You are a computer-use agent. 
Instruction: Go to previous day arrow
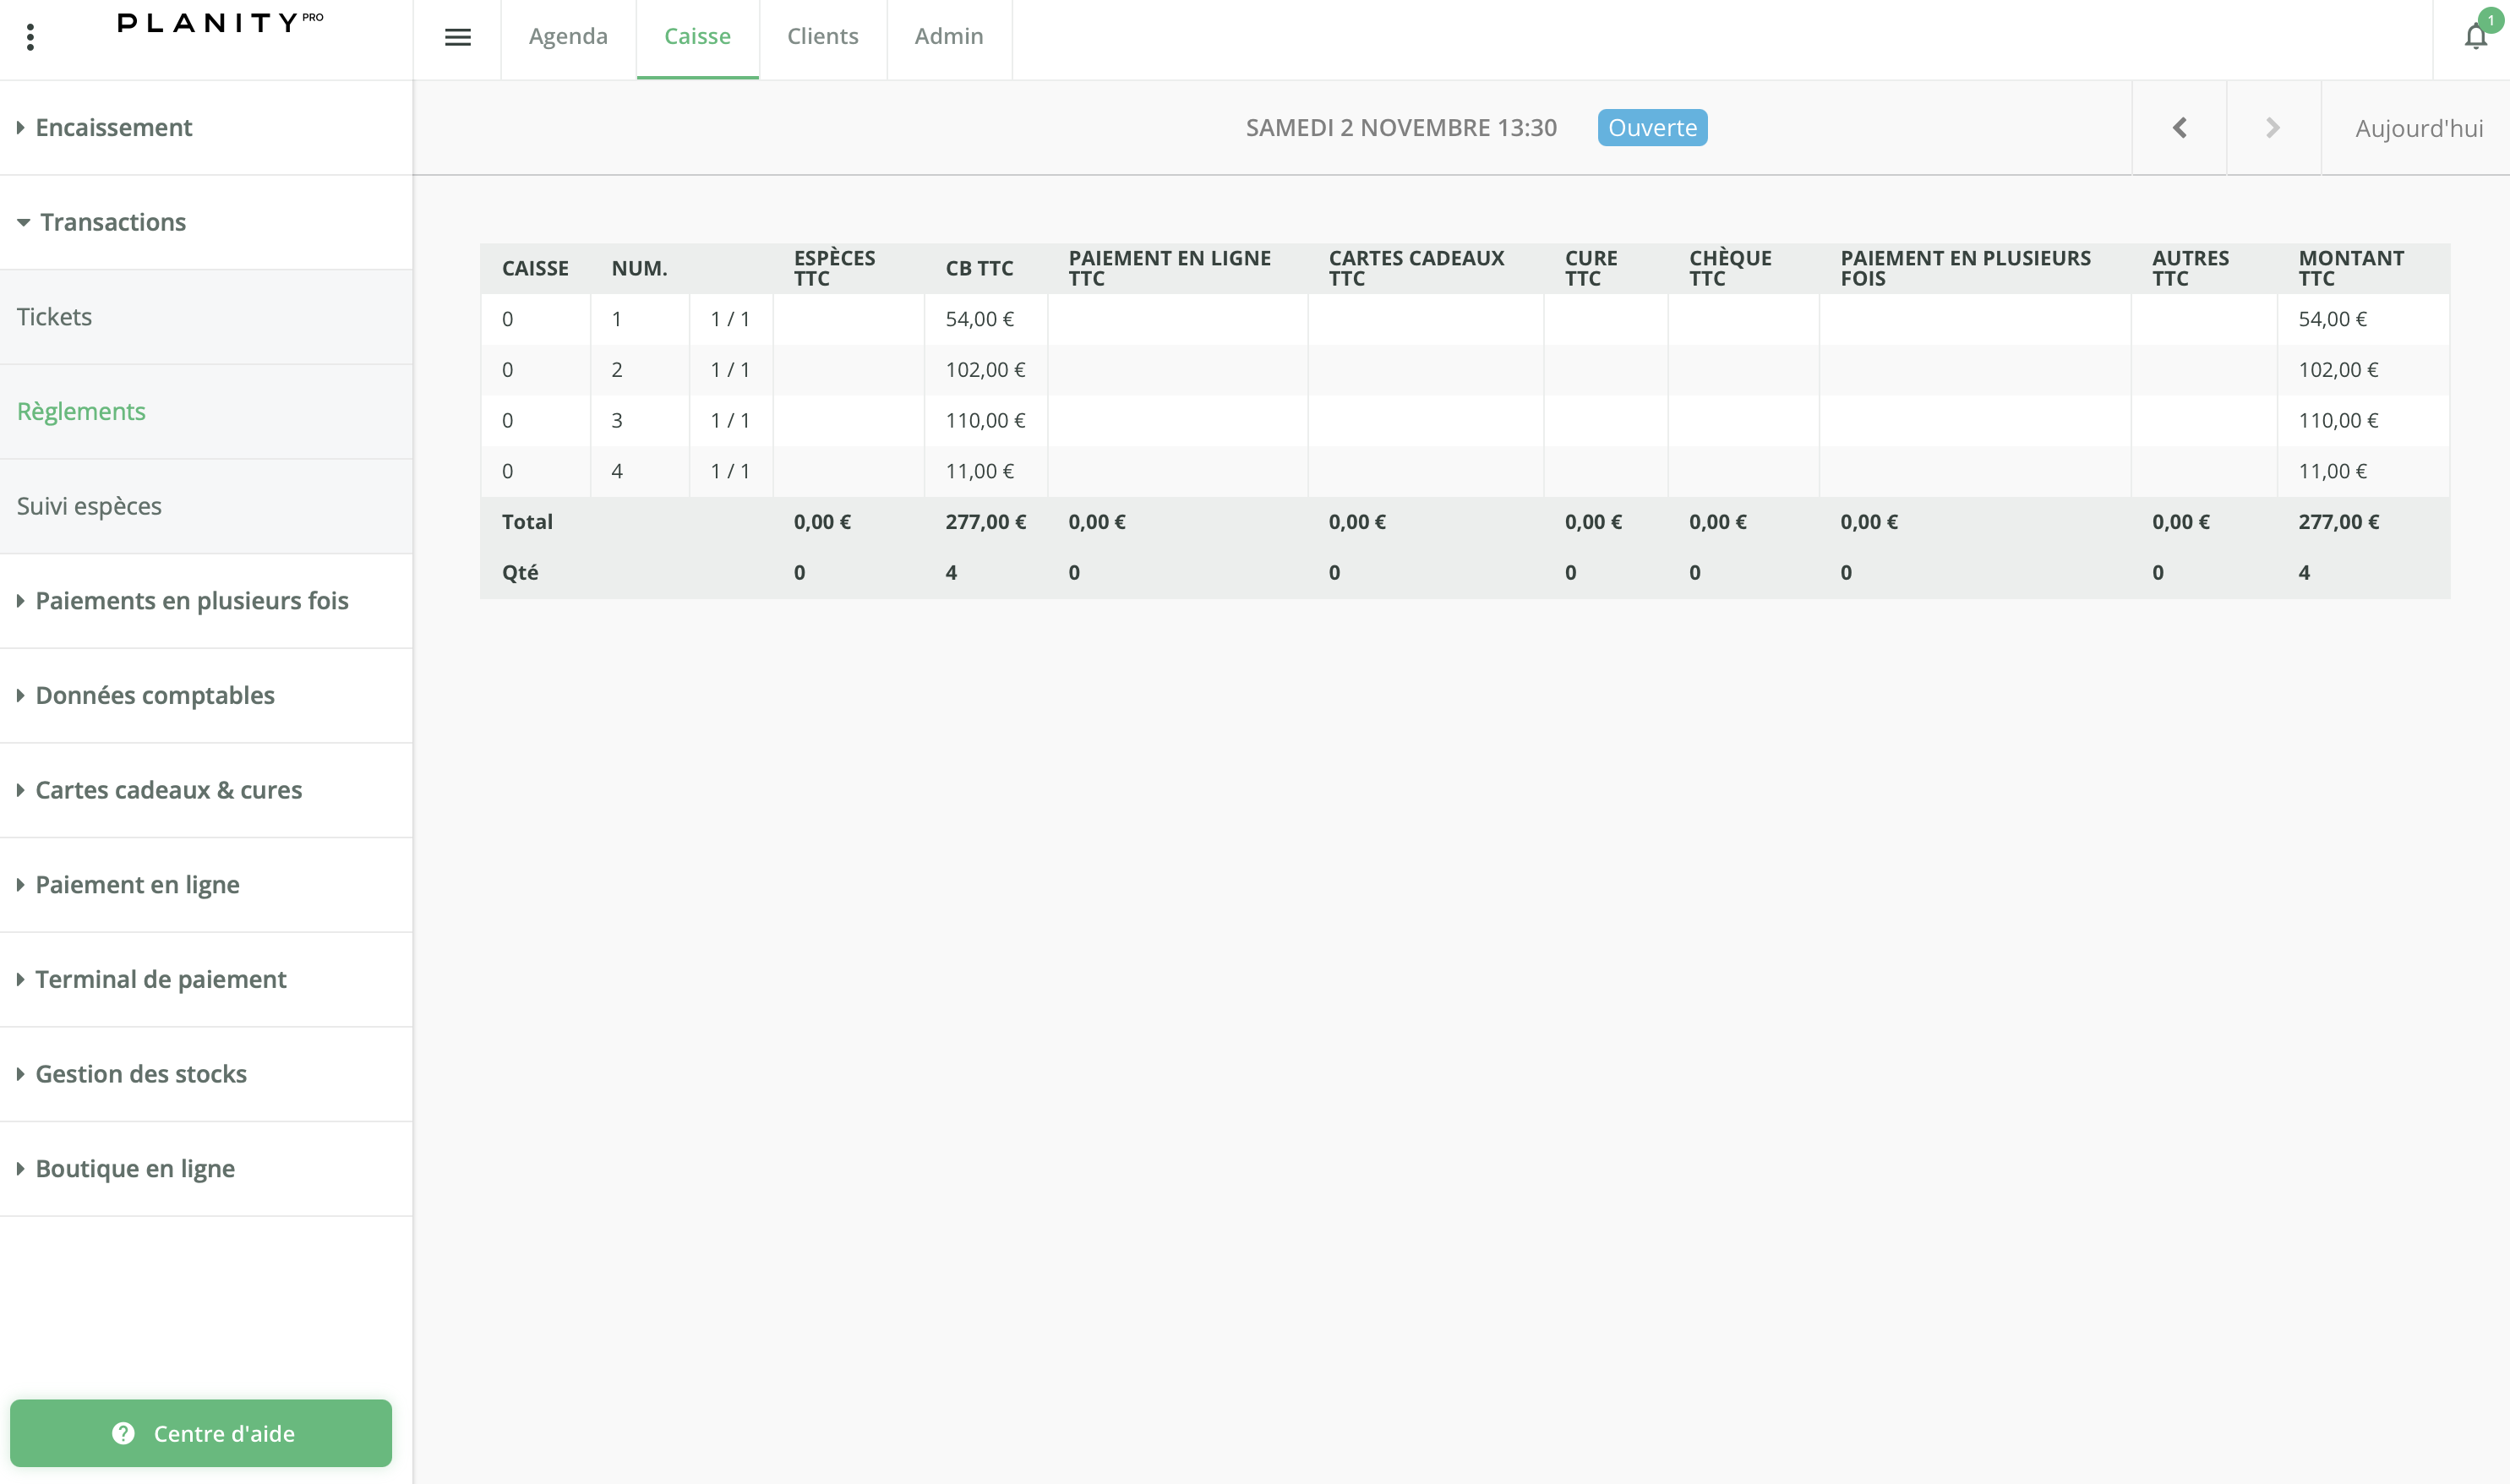coord(2179,128)
